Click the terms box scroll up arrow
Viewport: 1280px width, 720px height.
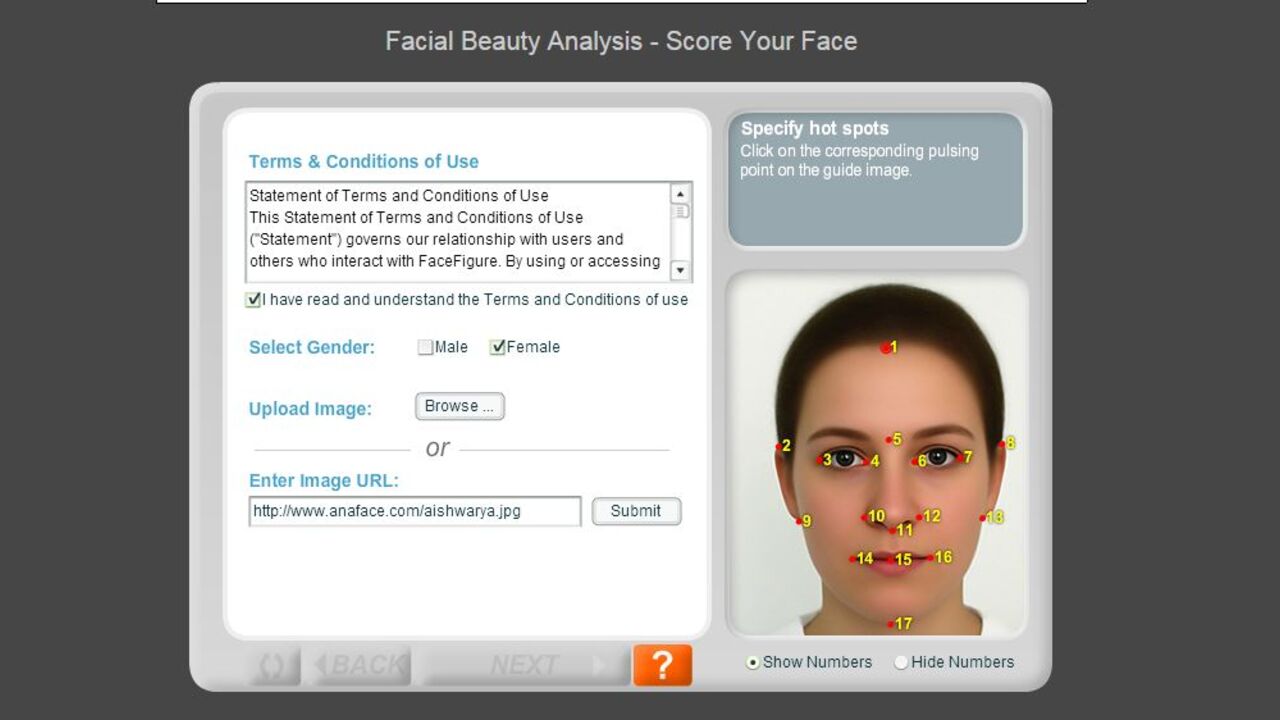tap(680, 195)
